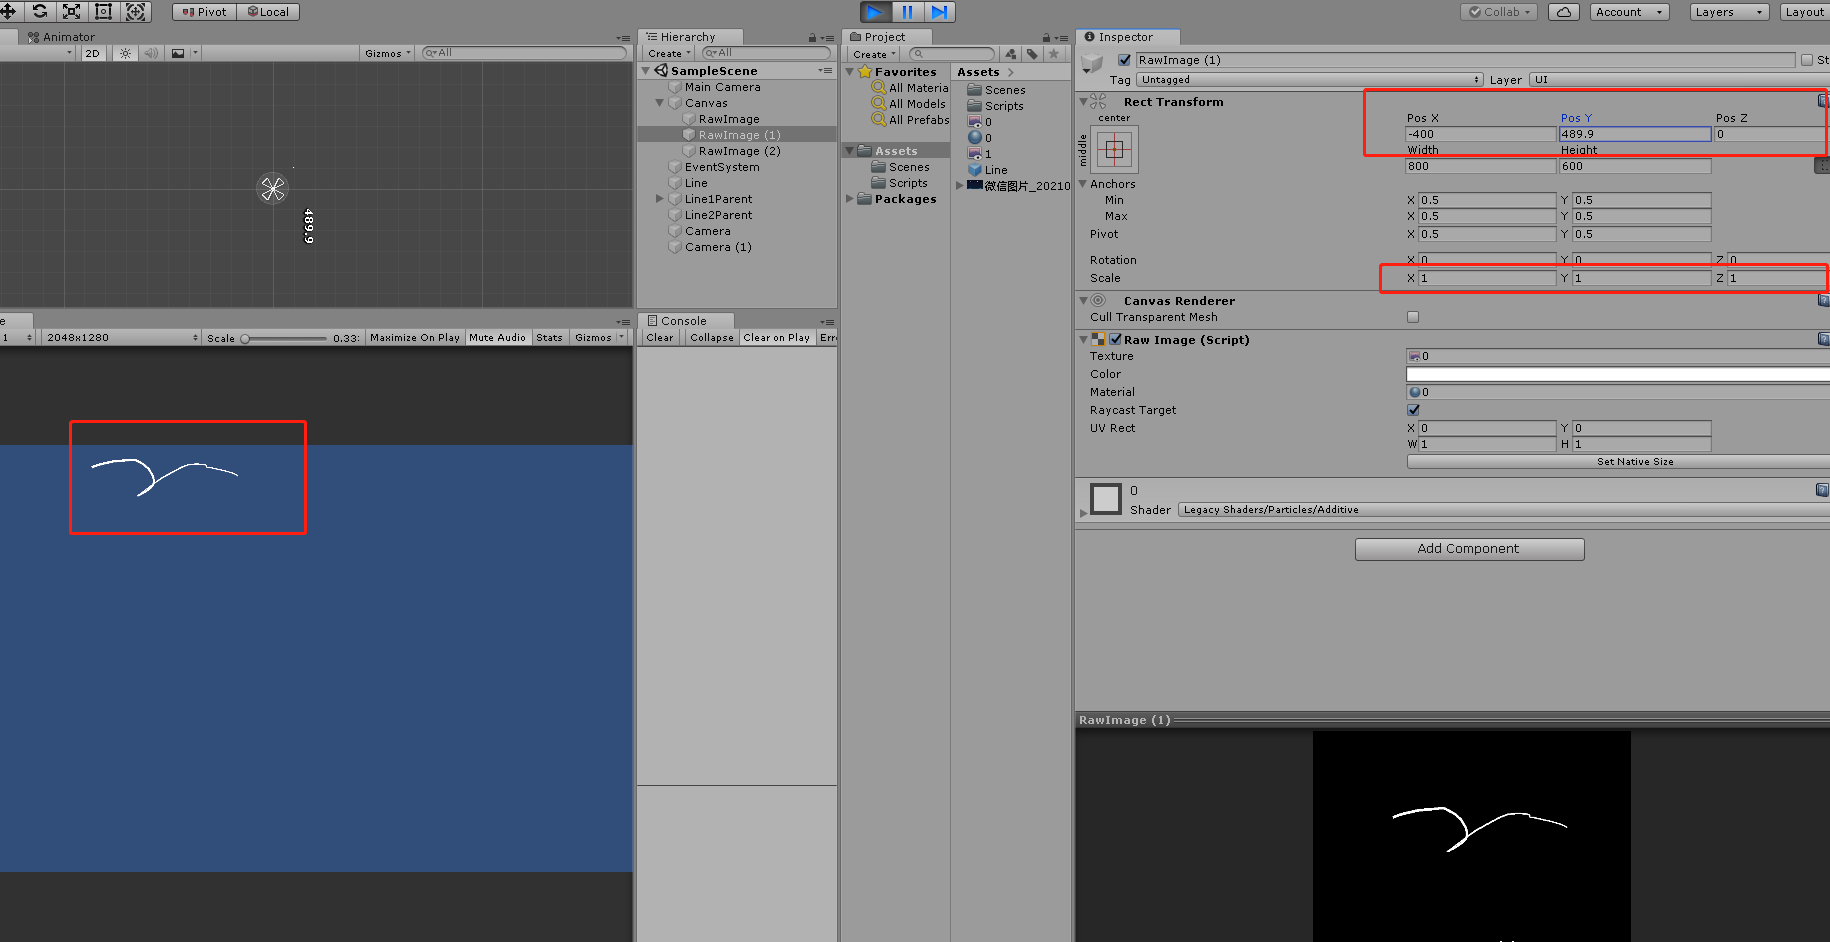This screenshot has width=1830, height=942.
Task: Toggle Clear on Play in Console
Action: [x=777, y=338]
